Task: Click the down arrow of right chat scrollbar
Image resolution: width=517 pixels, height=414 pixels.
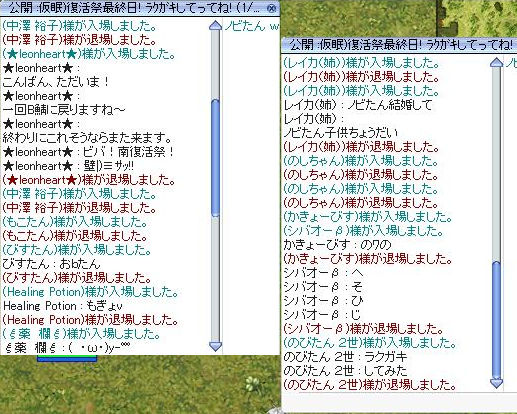Action: (x=497, y=383)
